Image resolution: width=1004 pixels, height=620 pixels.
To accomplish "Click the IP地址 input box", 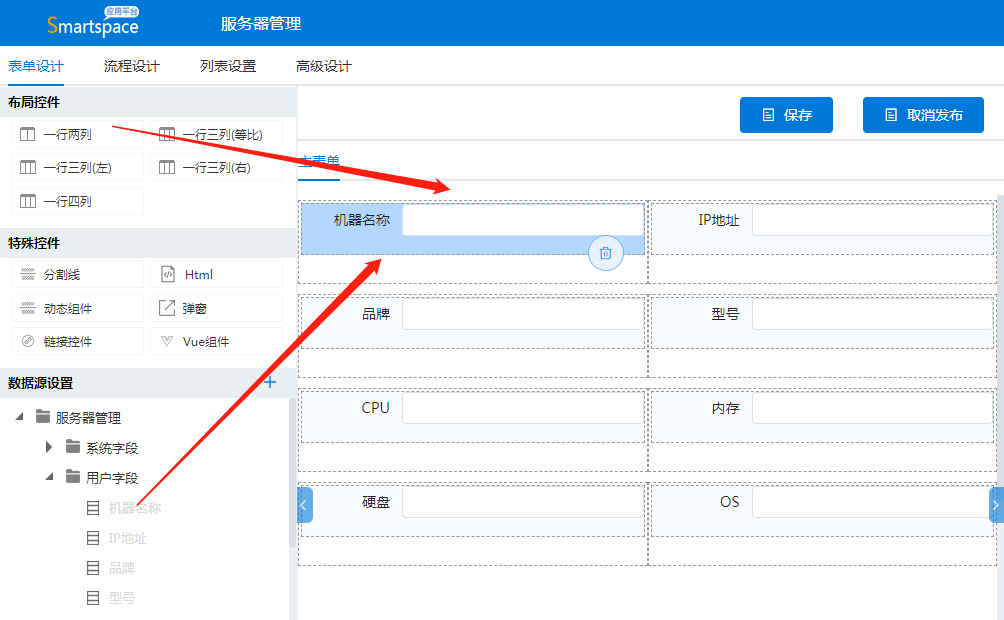I will pos(873,220).
